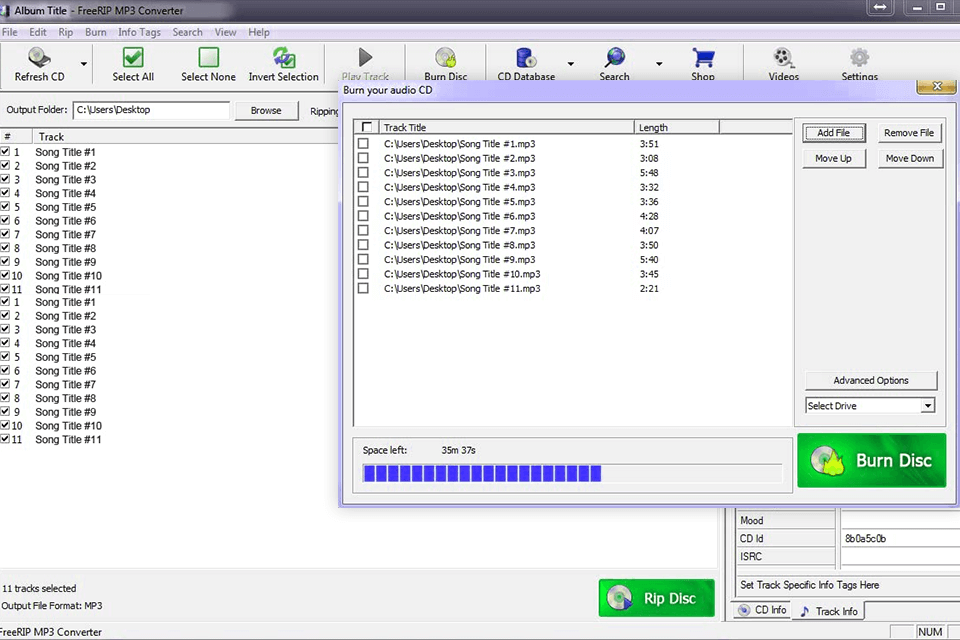Open Settings gear in toolbar

pos(859,58)
